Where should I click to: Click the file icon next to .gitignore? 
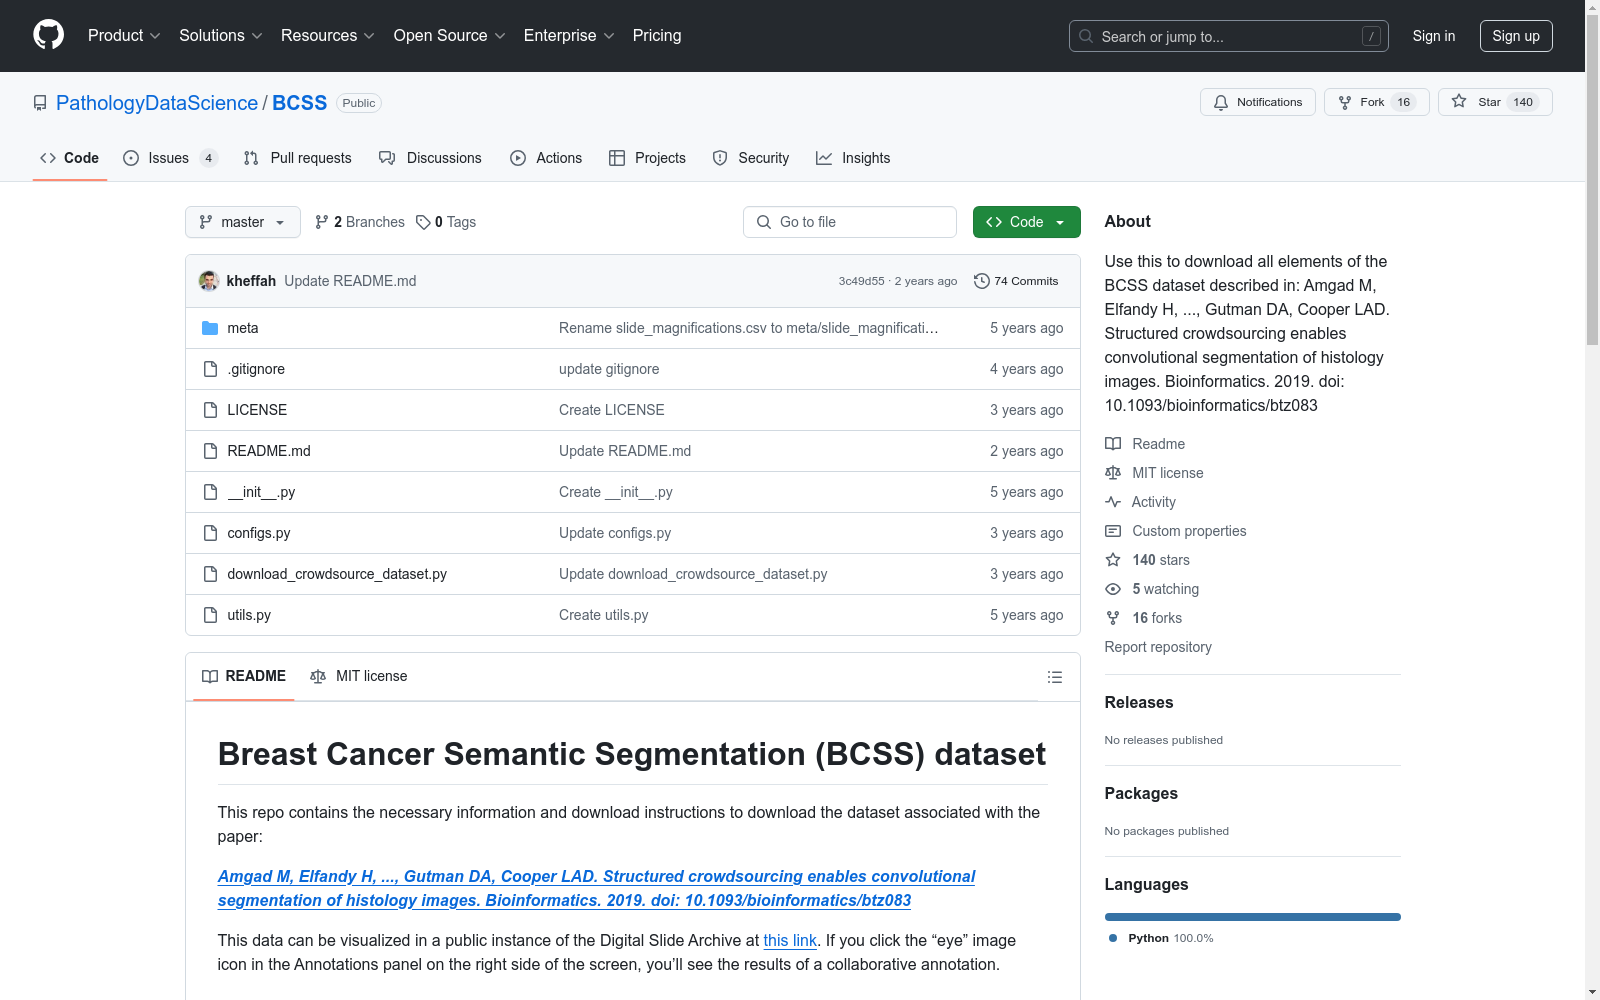pyautogui.click(x=210, y=369)
